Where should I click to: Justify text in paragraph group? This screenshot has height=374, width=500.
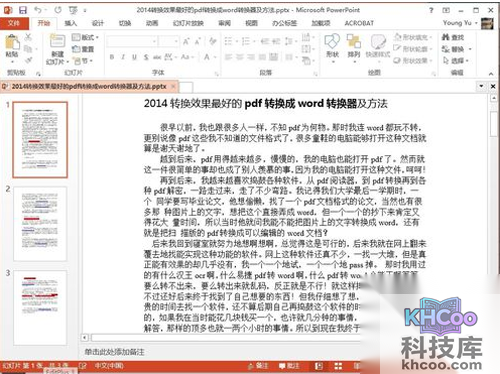click(262, 57)
